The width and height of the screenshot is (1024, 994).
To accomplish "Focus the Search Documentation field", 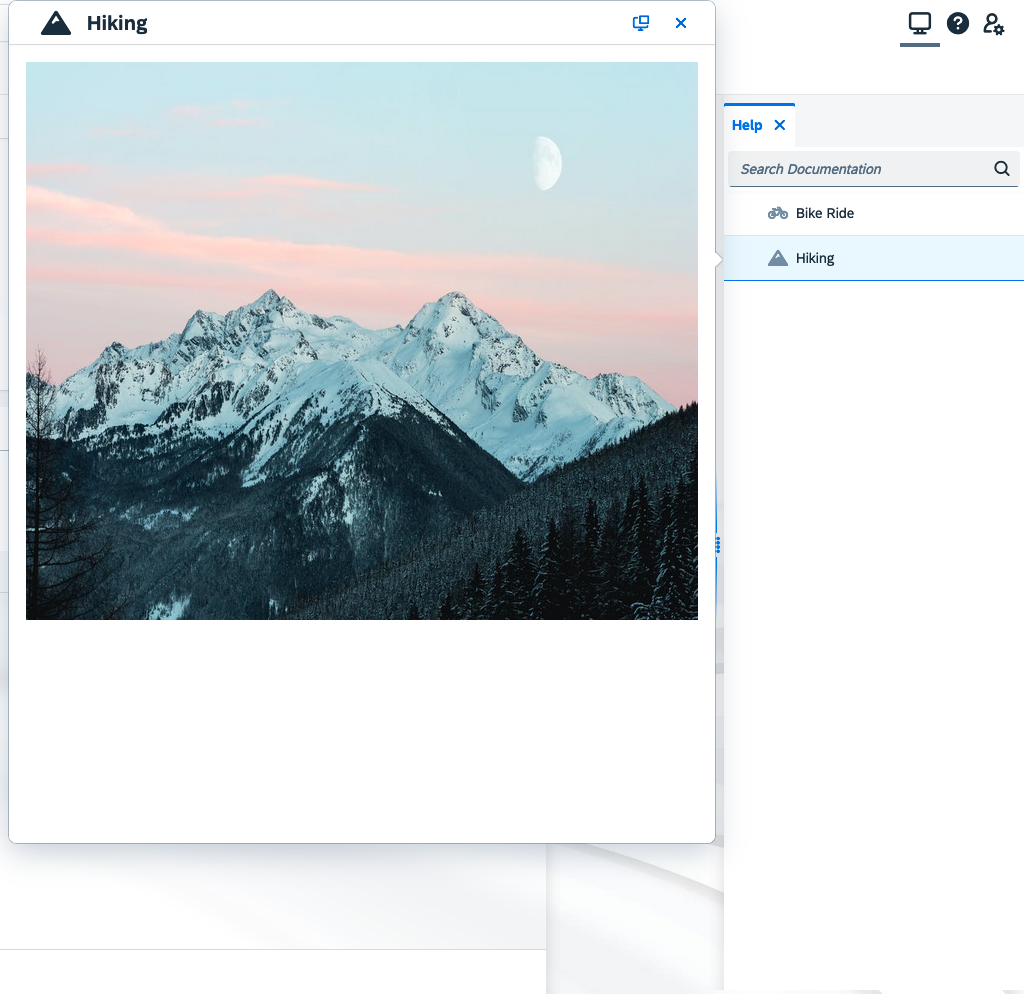I will (x=860, y=169).
